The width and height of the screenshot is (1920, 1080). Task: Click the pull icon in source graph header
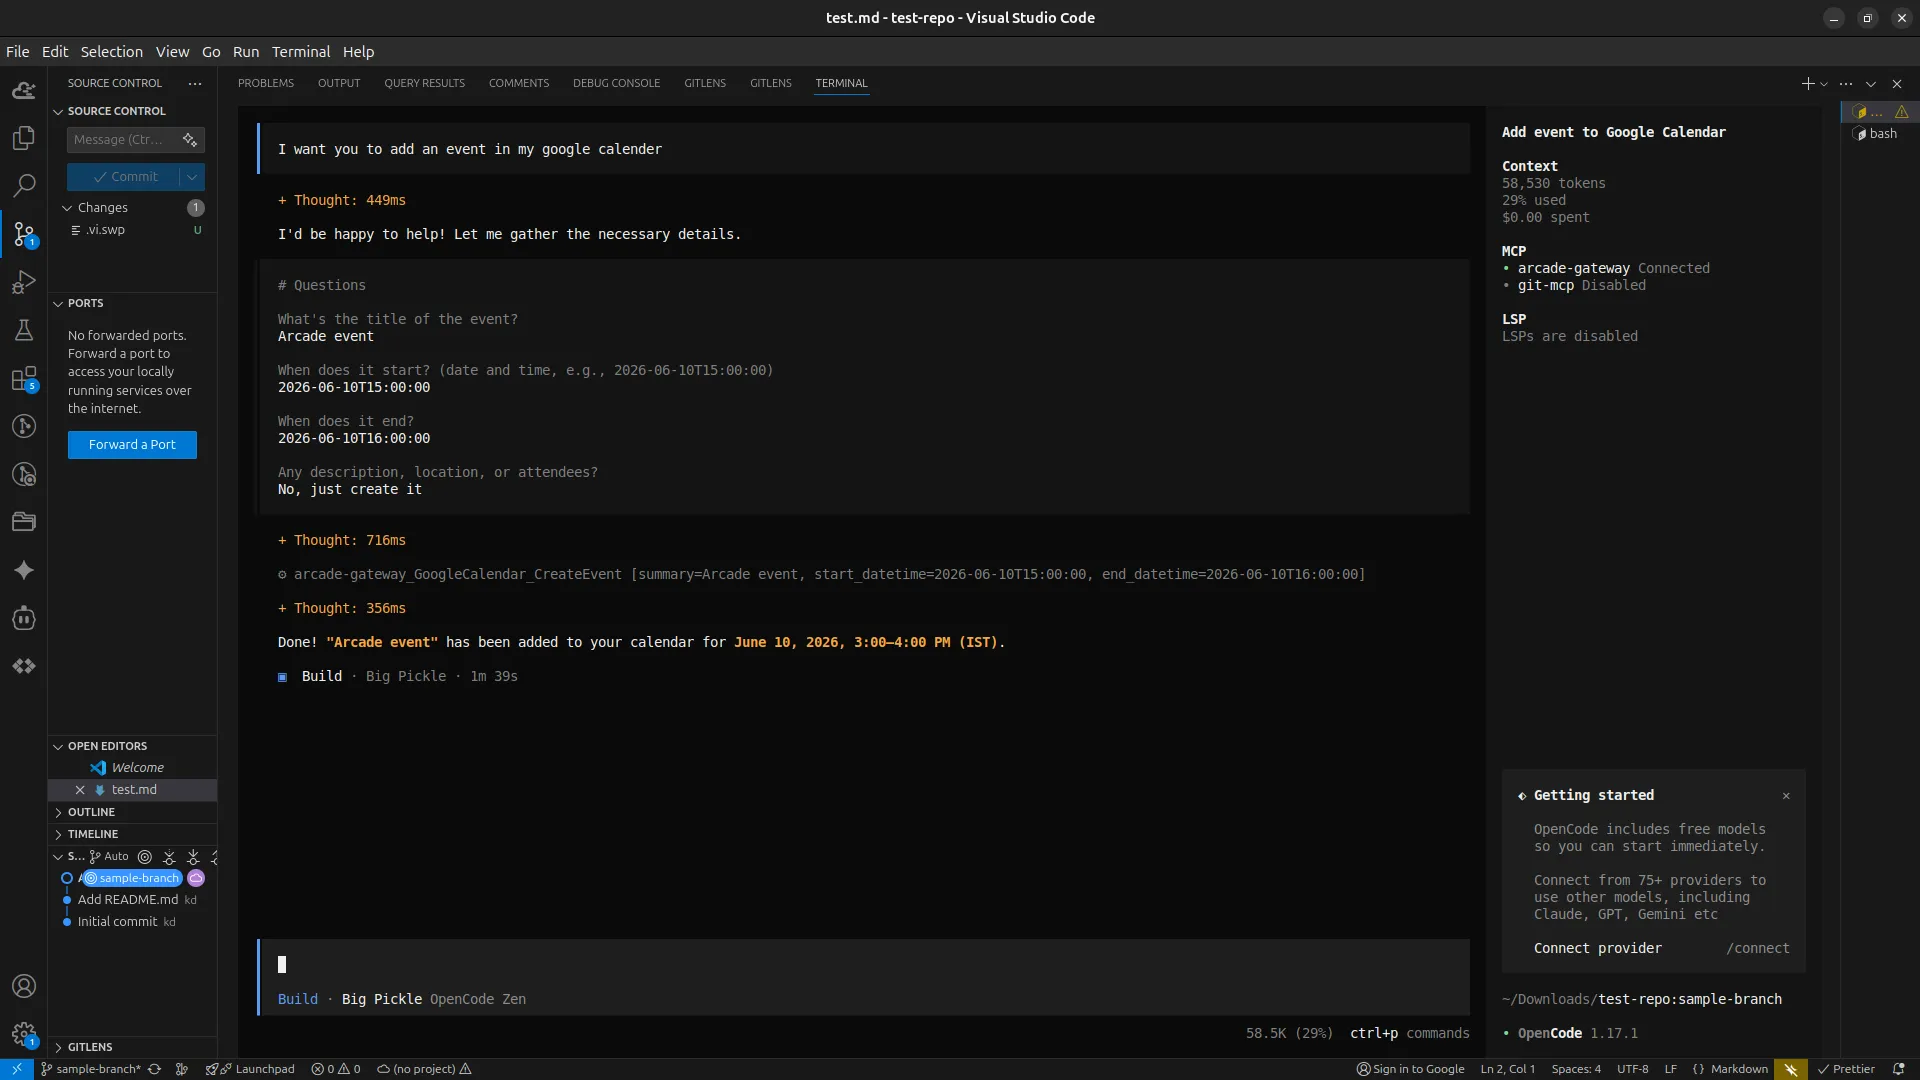193,857
